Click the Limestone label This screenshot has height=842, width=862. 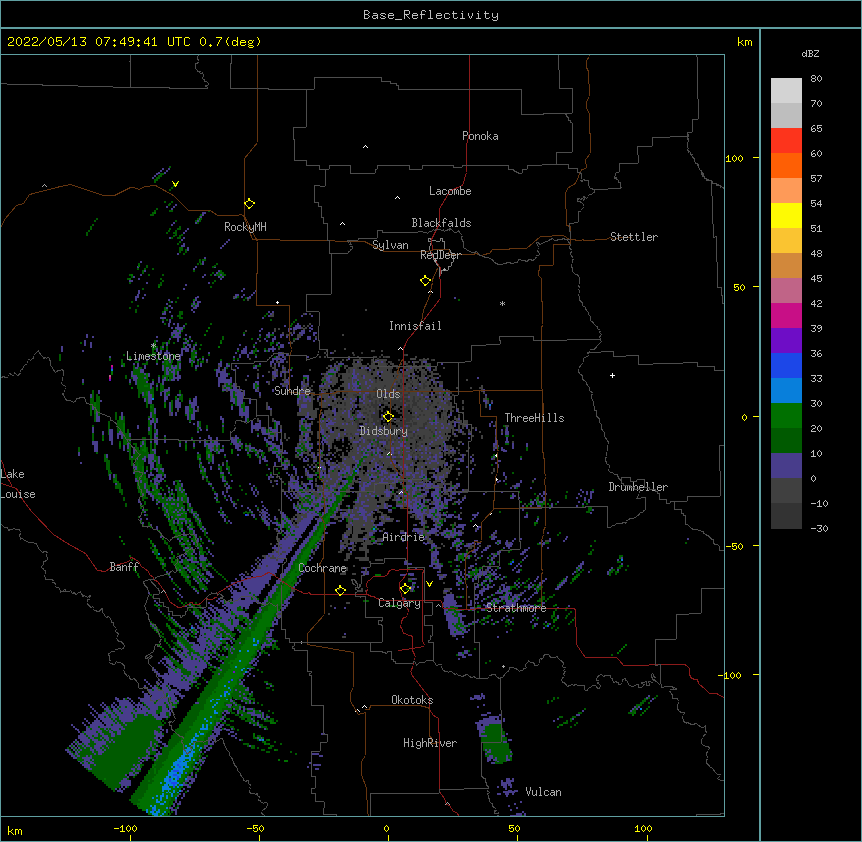[x=153, y=356]
